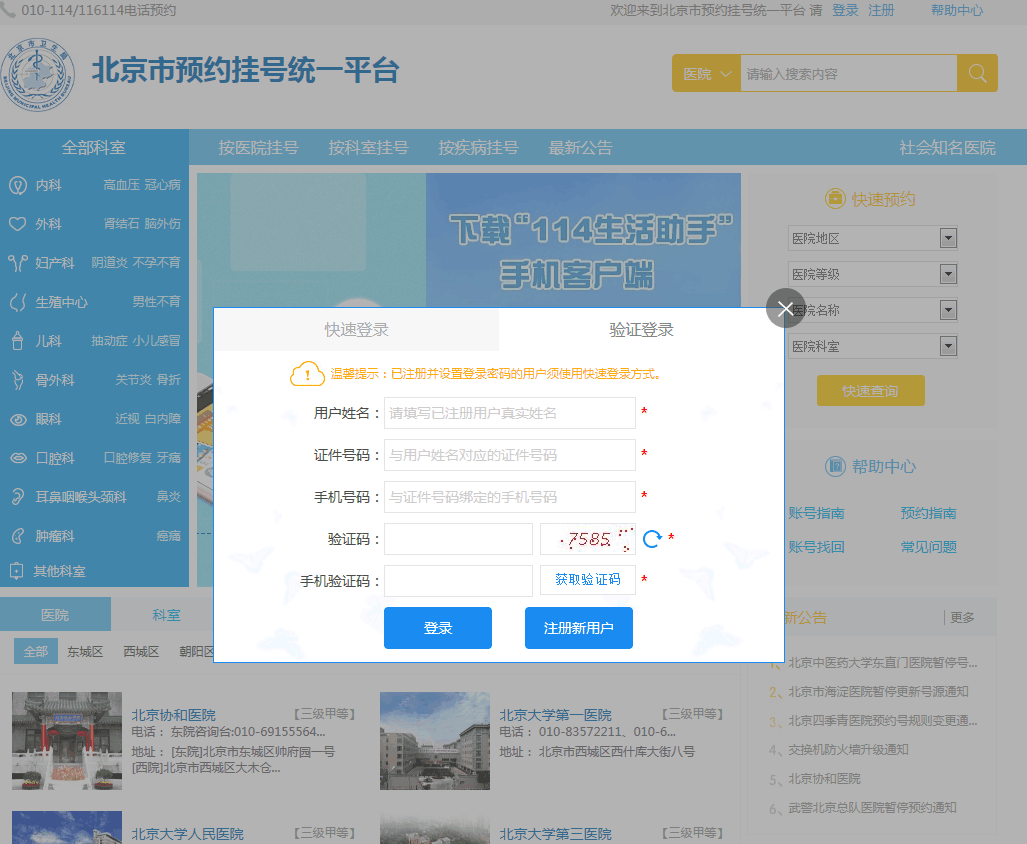
Task: Open 北京协和医院 thumbnail photo
Action: tap(67, 741)
